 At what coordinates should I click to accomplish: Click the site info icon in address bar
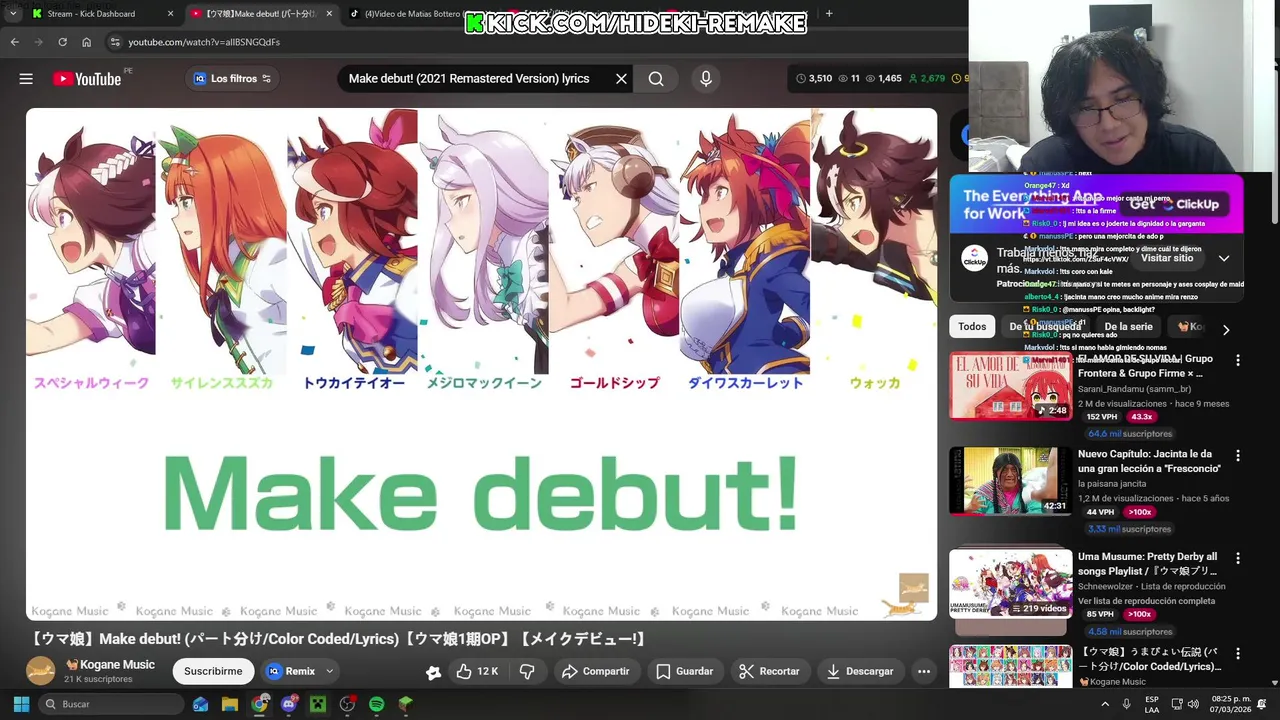click(115, 42)
